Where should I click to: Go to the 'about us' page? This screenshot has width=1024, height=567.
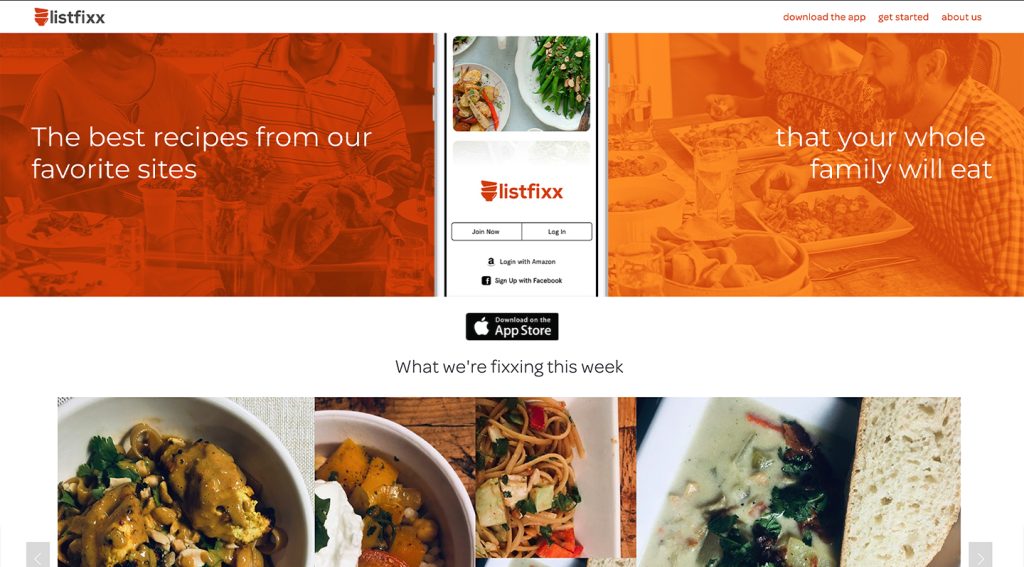(961, 17)
